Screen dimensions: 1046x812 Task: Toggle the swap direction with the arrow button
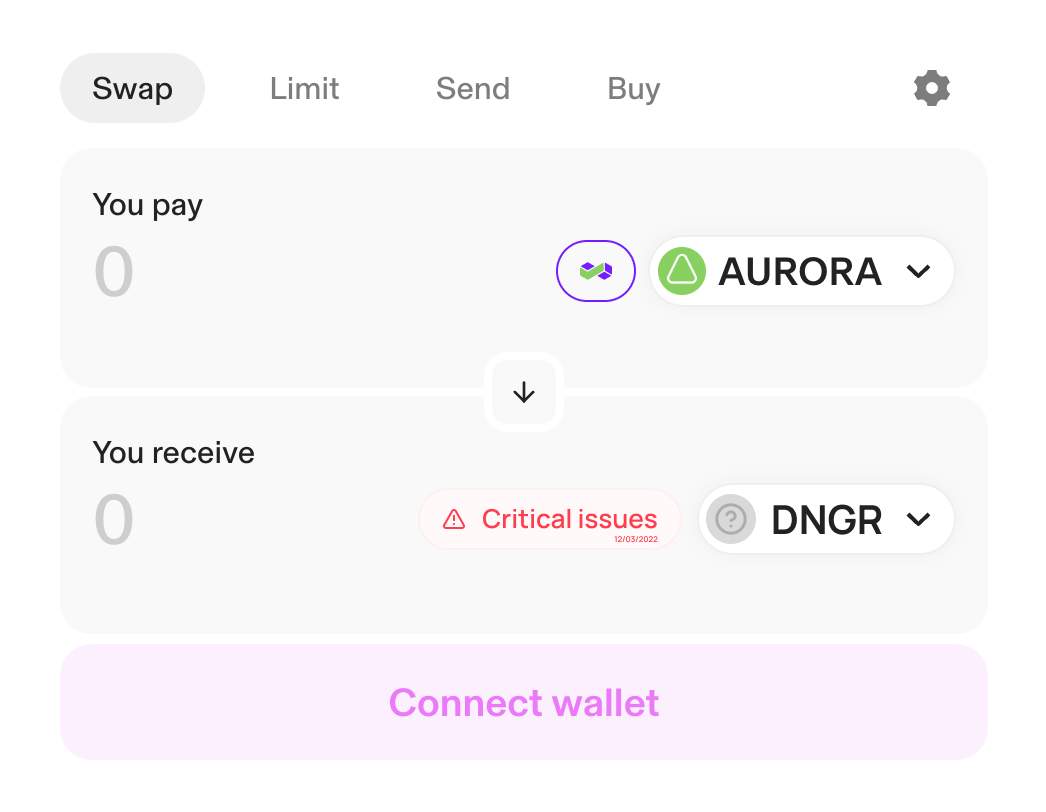(523, 392)
